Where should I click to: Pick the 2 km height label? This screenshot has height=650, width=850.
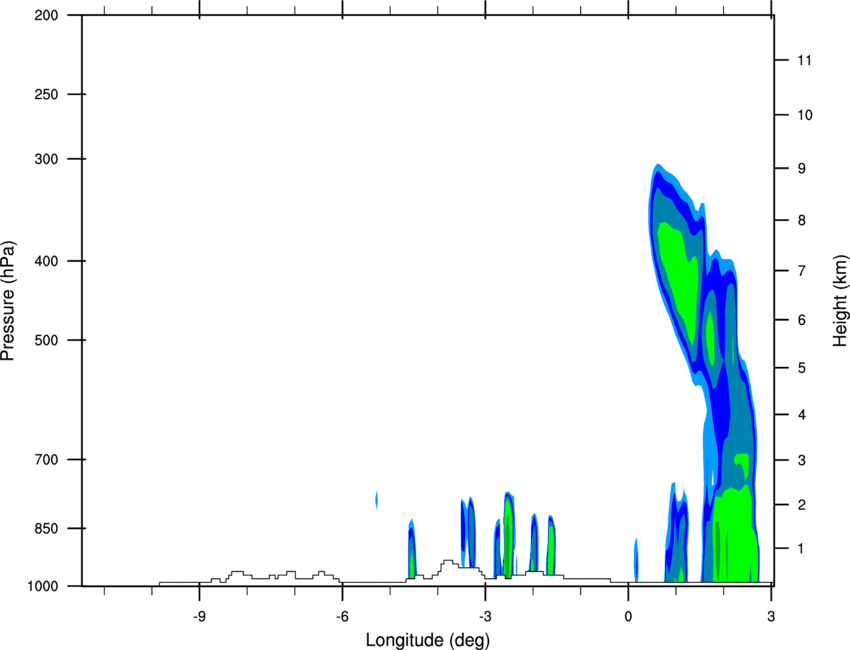(802, 505)
